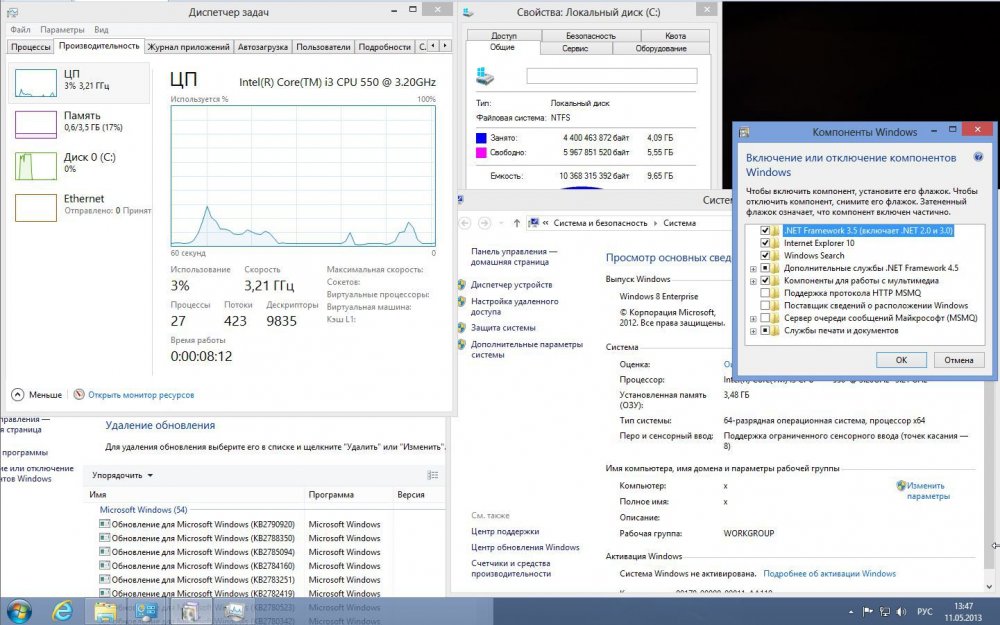Open the volume speaker icon
Screen dimensions: 1000x625
pyautogui.click(x=901, y=612)
